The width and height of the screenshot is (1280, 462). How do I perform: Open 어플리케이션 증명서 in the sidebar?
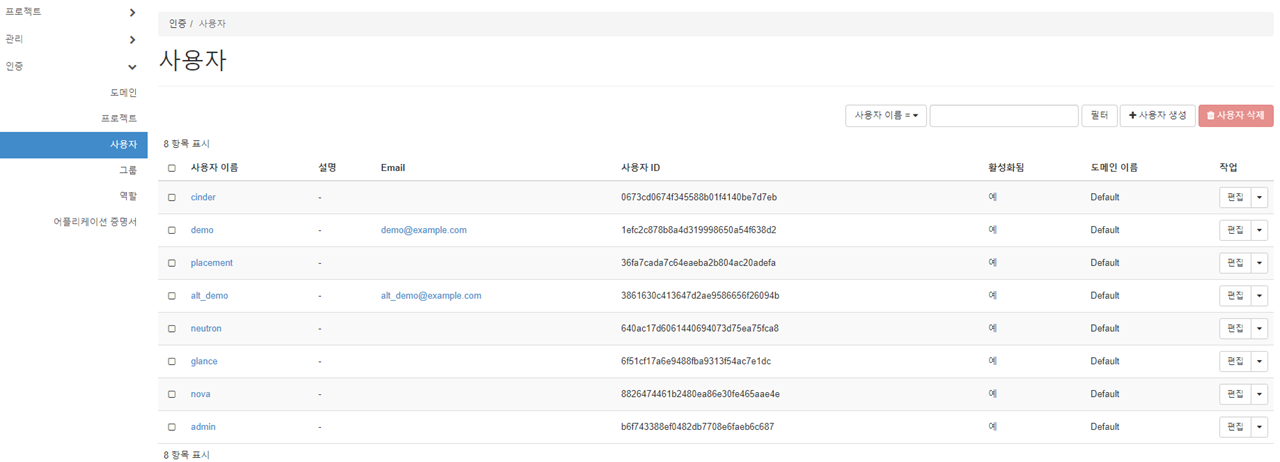95,222
